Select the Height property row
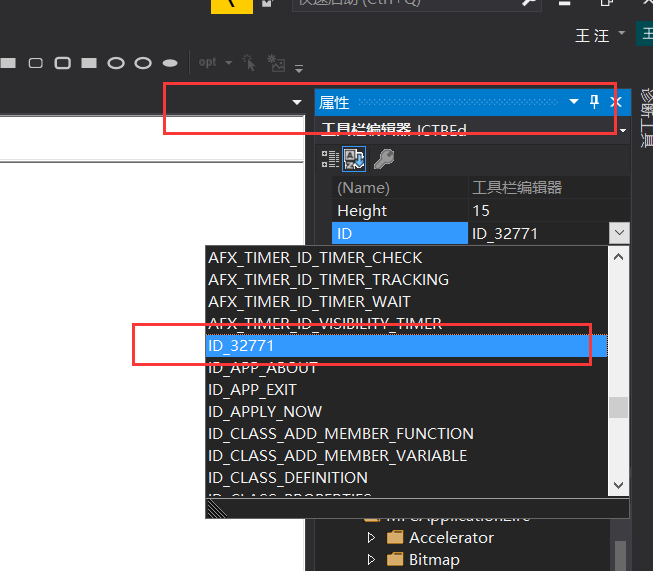653x571 pixels. tap(481, 211)
